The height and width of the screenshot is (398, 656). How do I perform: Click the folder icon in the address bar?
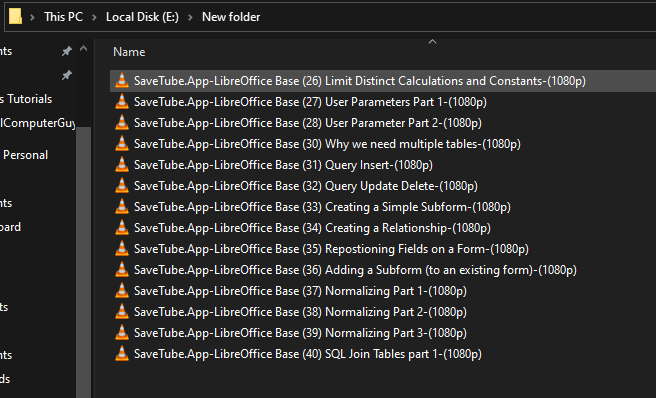[15, 17]
